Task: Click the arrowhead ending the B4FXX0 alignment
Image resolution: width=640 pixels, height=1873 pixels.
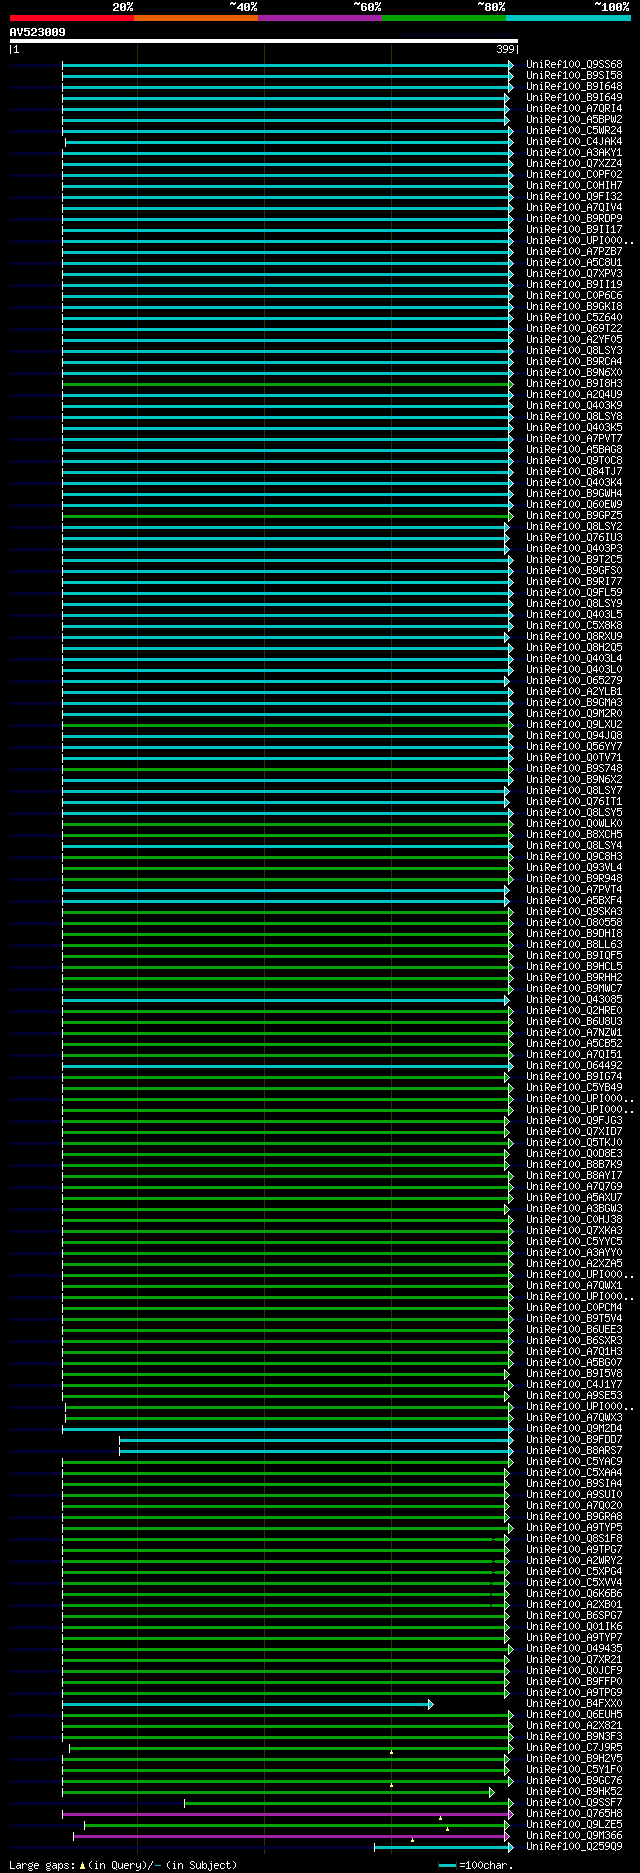Action: pyautogui.click(x=431, y=1704)
